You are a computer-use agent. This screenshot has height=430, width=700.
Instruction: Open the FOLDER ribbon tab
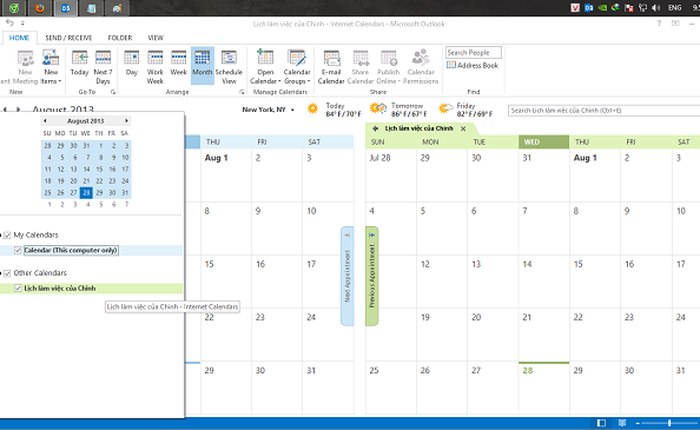tap(120, 38)
